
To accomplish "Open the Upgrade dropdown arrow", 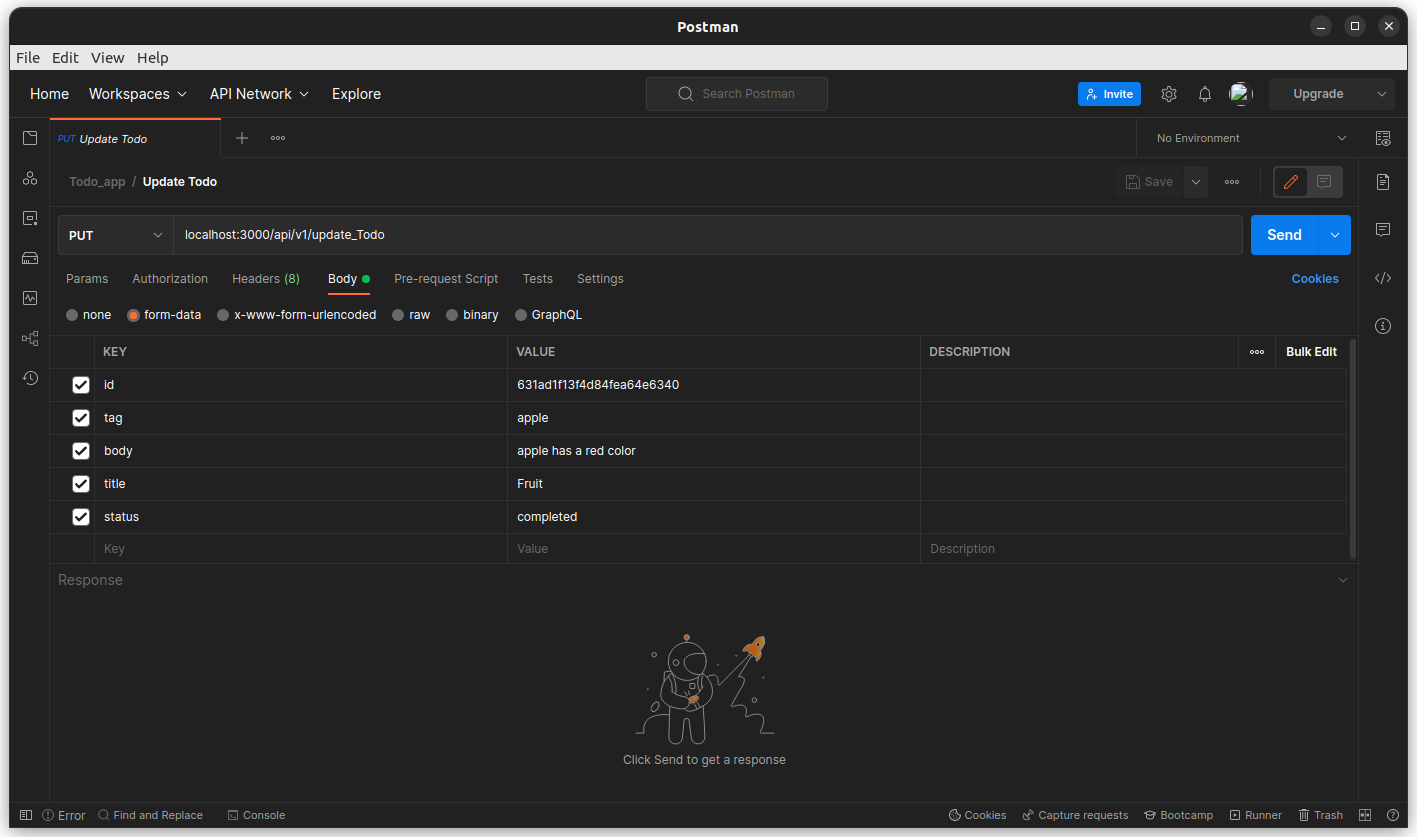I will click(1382, 94).
